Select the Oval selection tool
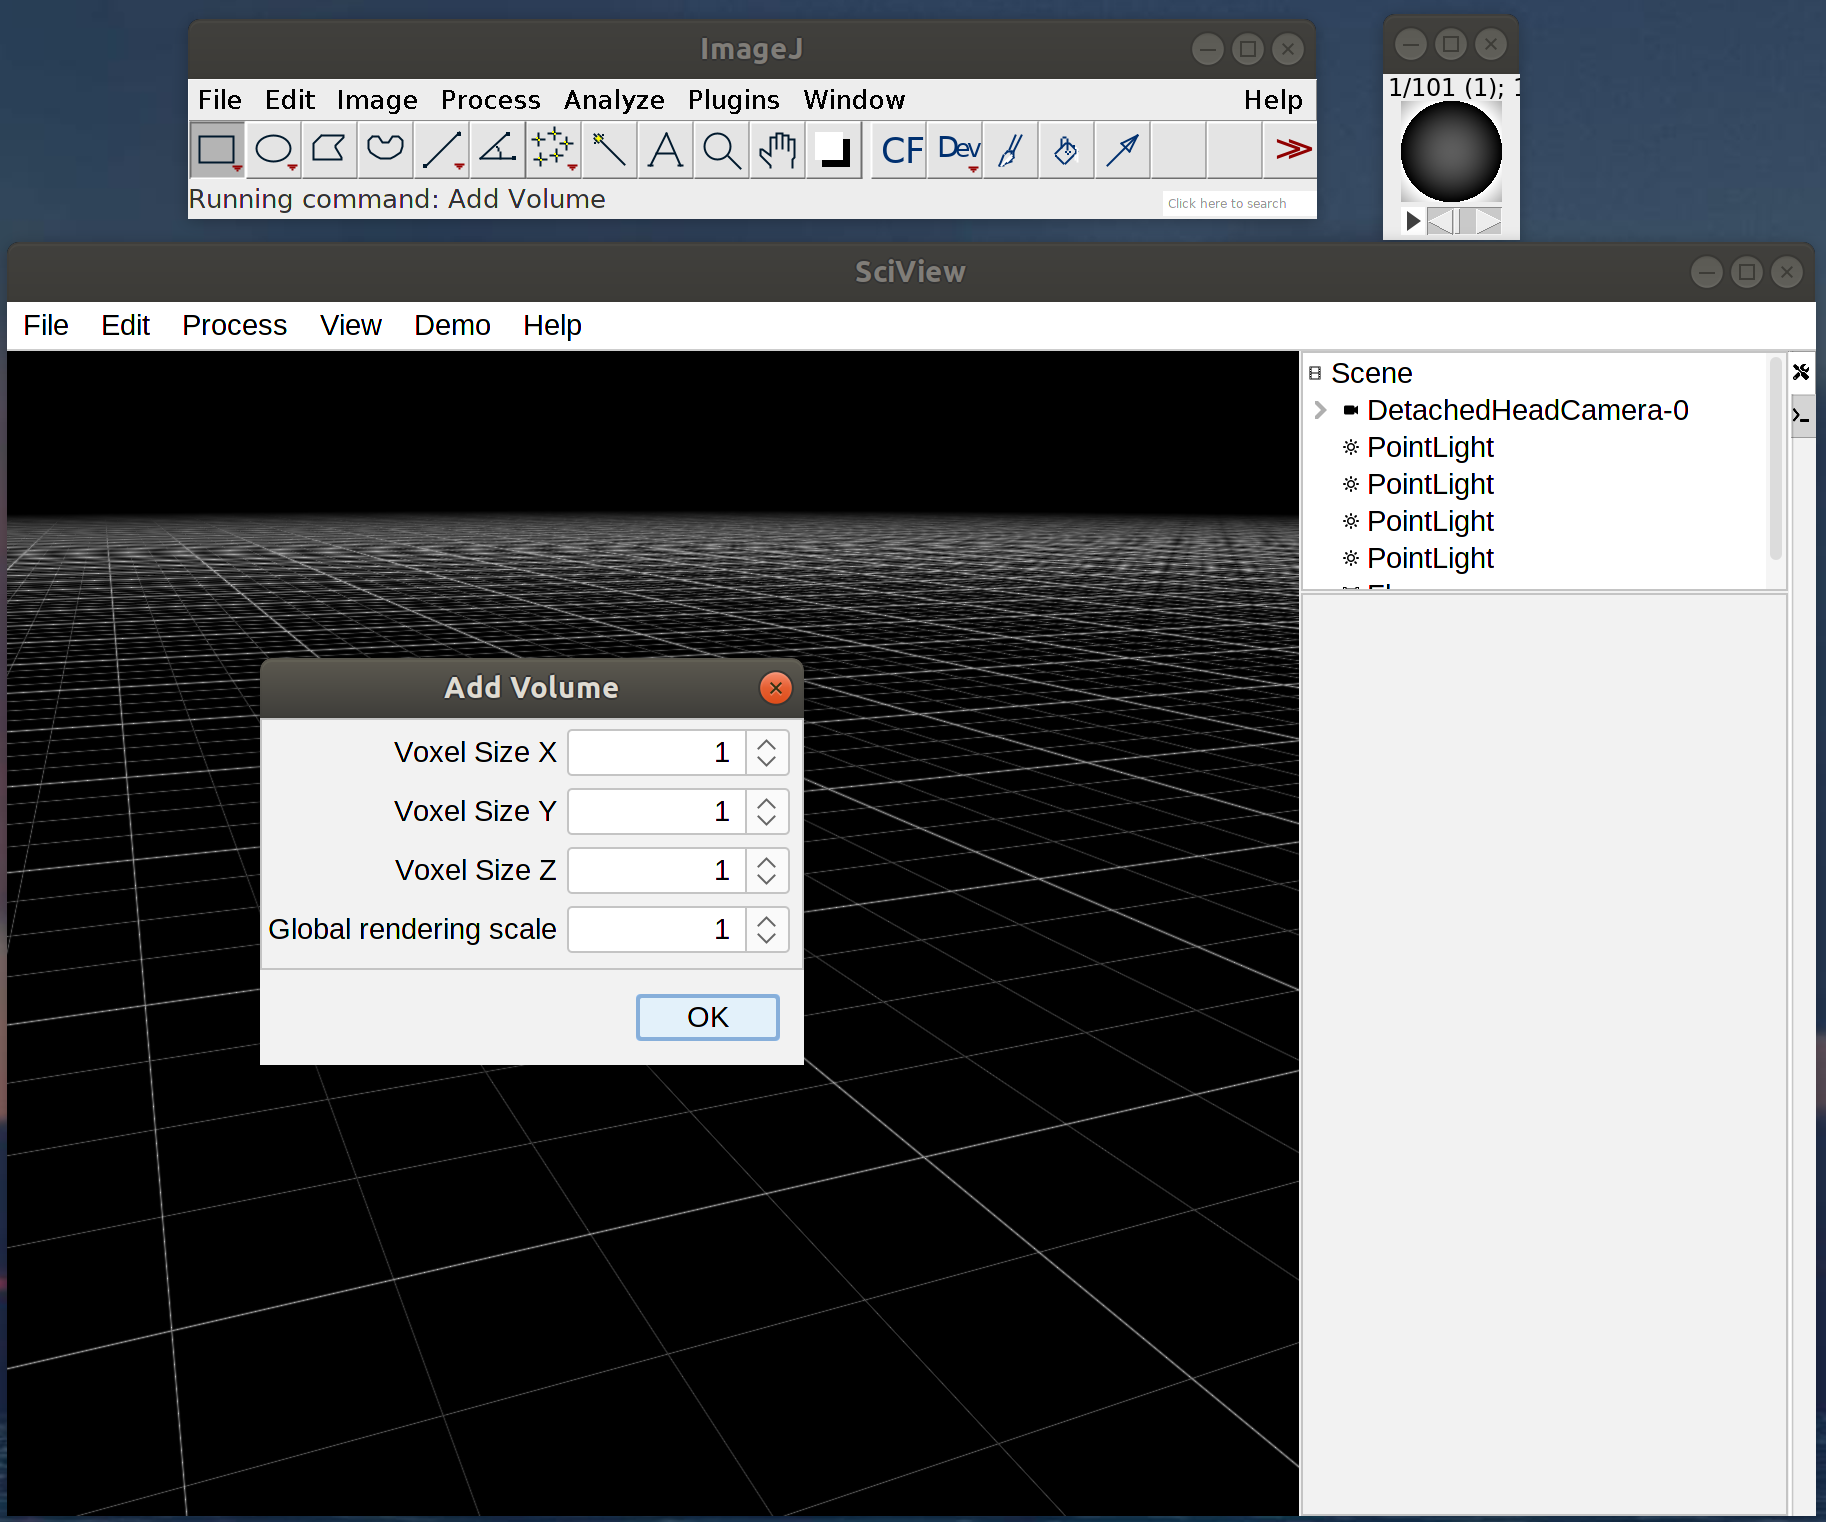 point(273,150)
